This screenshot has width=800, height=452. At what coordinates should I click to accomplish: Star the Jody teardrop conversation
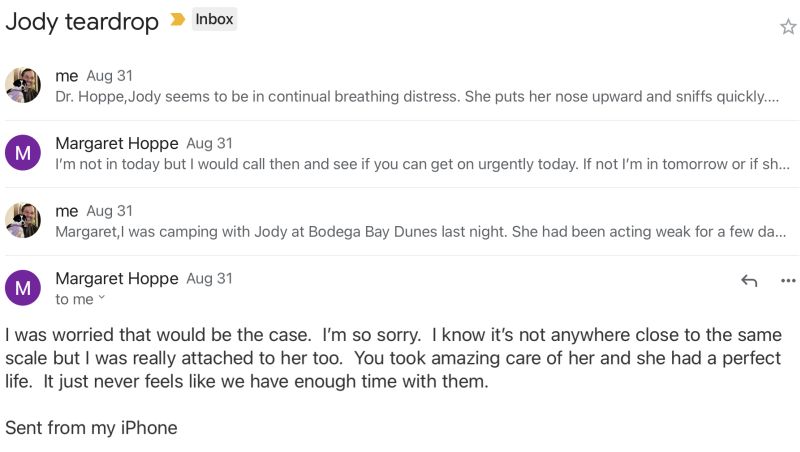(x=787, y=27)
